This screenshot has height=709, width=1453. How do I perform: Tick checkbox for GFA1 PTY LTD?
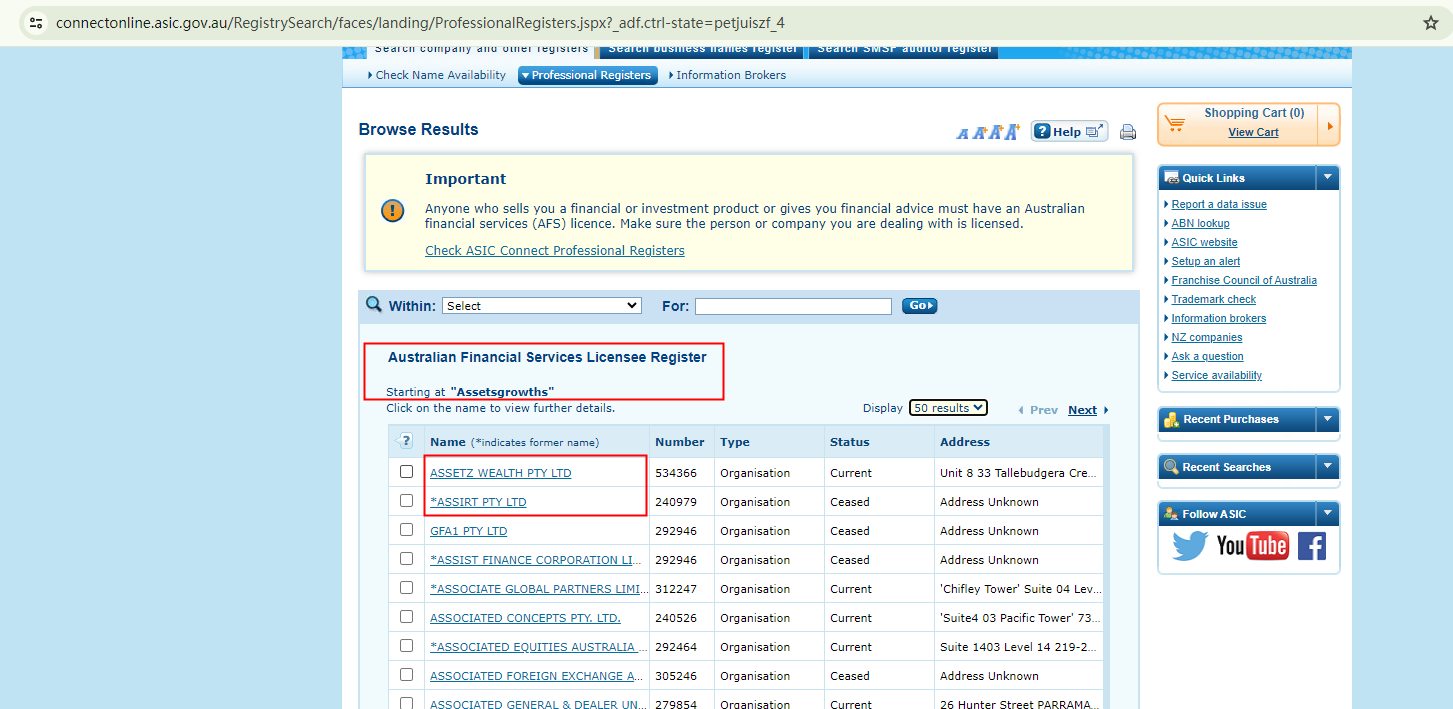click(406, 530)
